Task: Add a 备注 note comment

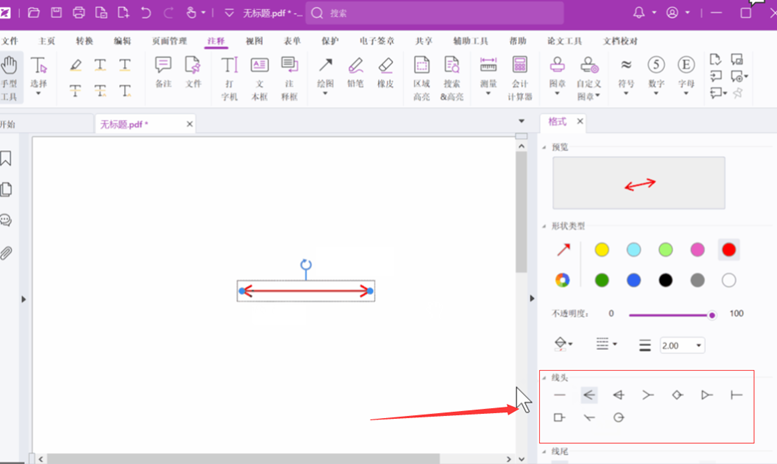Action: 163,74
